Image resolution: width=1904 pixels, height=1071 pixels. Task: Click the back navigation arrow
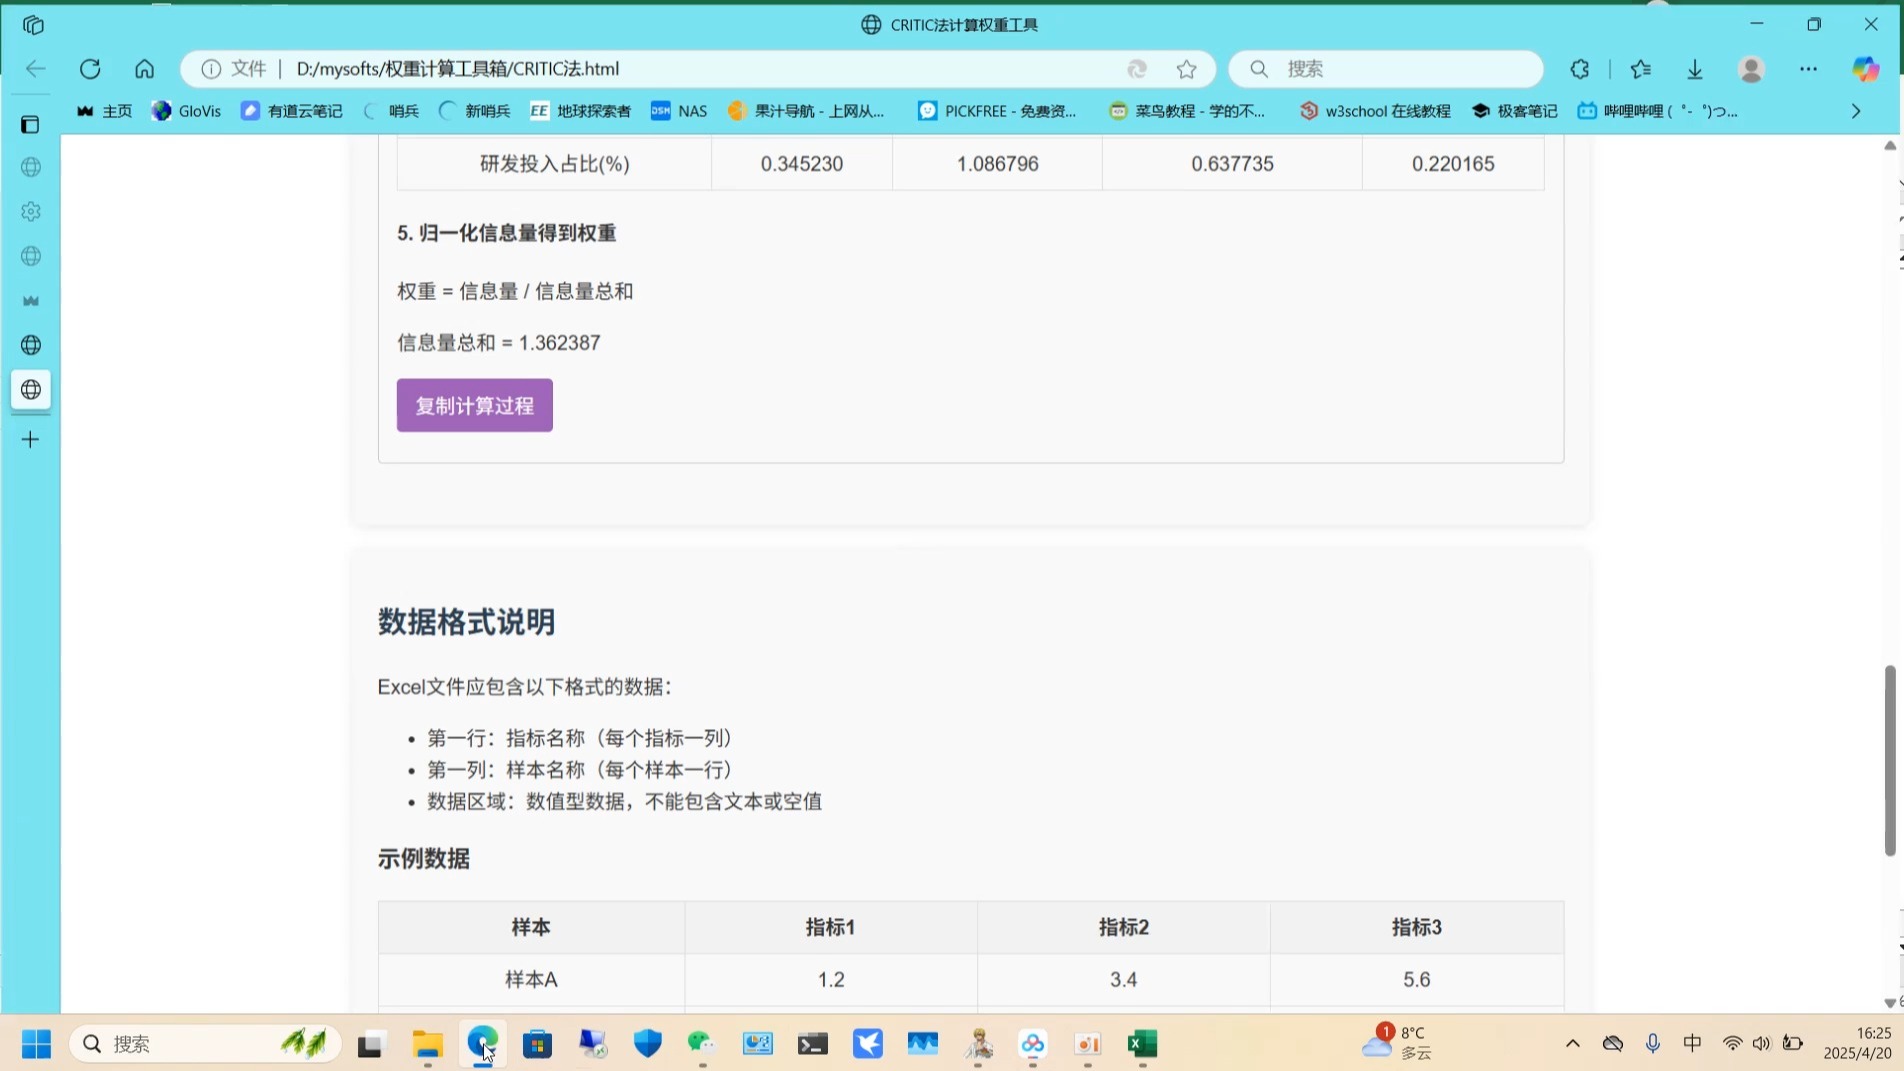point(36,69)
